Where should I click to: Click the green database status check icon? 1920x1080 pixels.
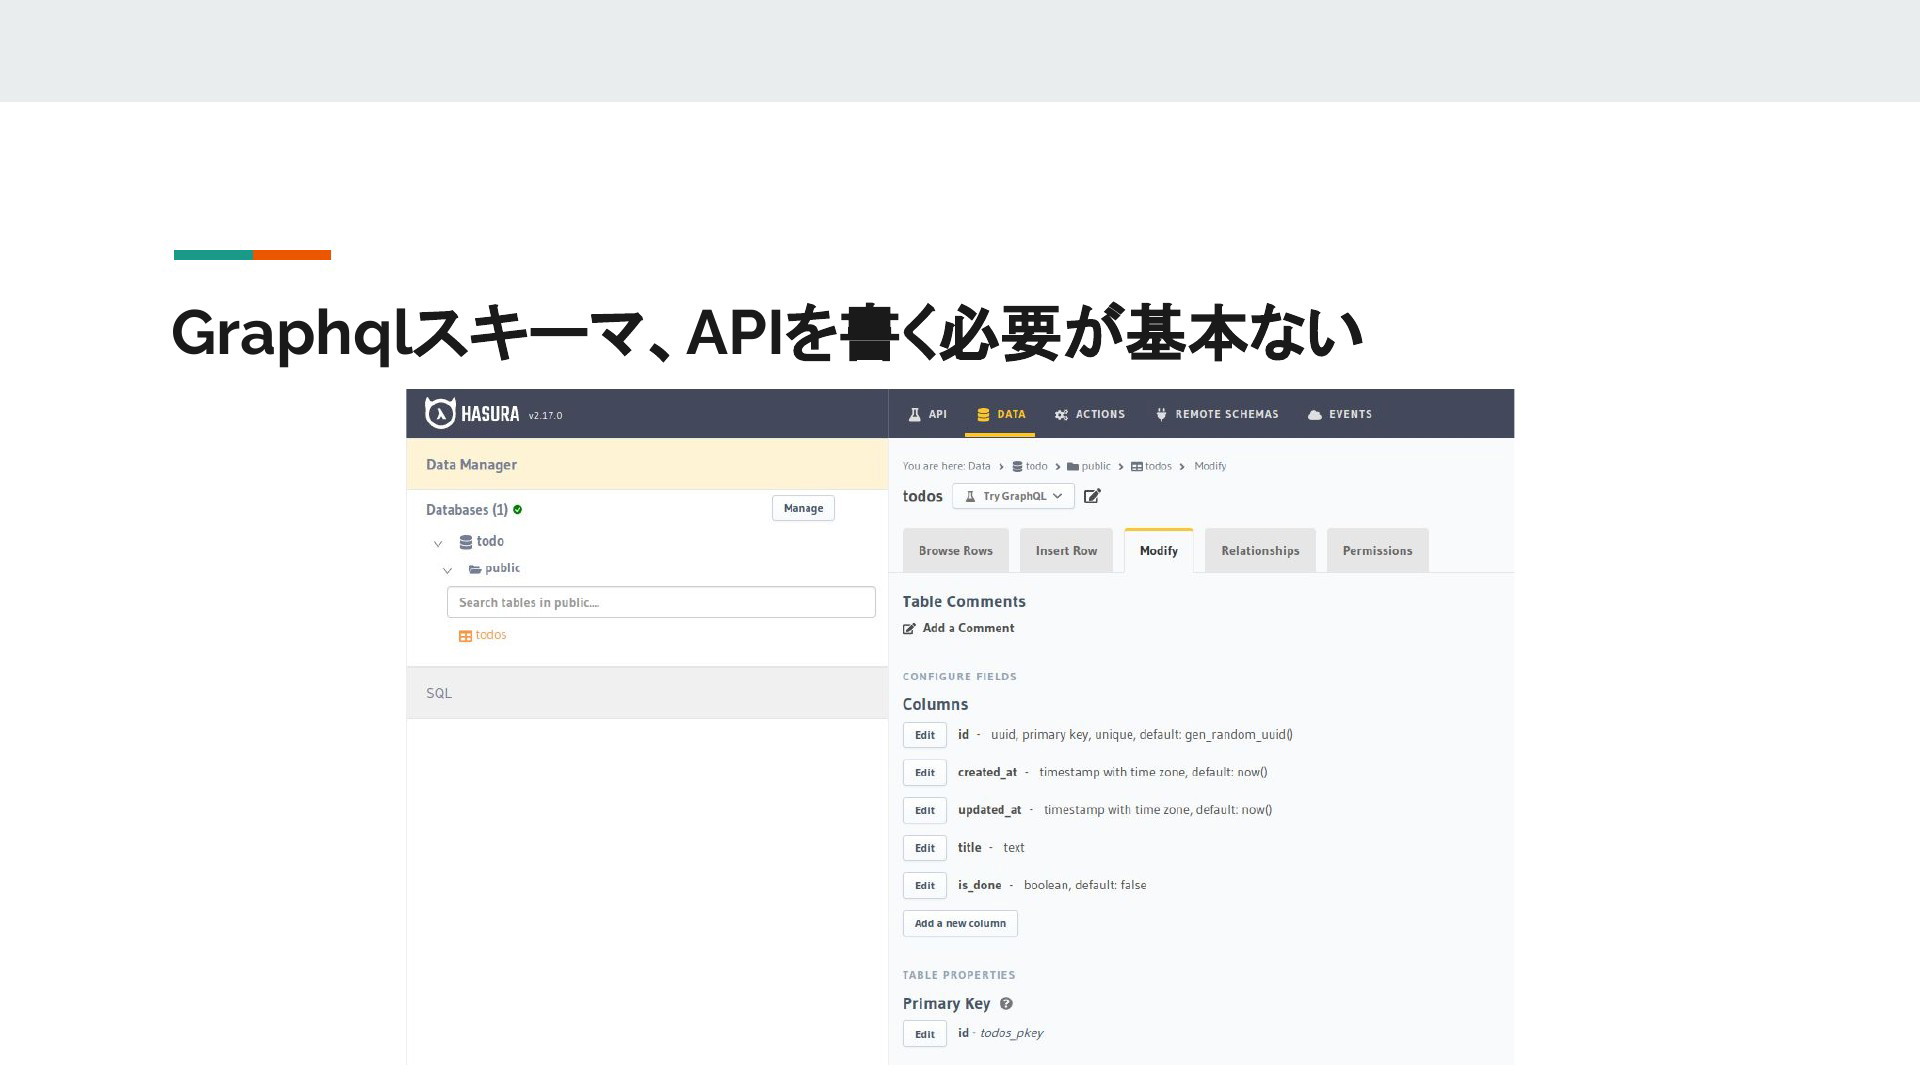(517, 510)
